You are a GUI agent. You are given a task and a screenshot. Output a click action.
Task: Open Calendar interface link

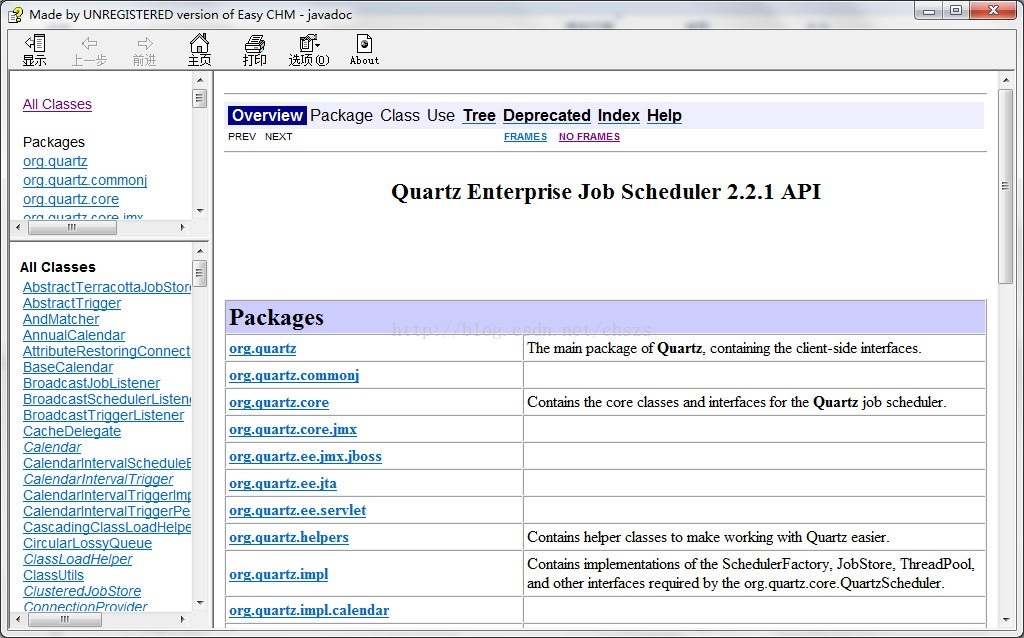click(x=52, y=447)
